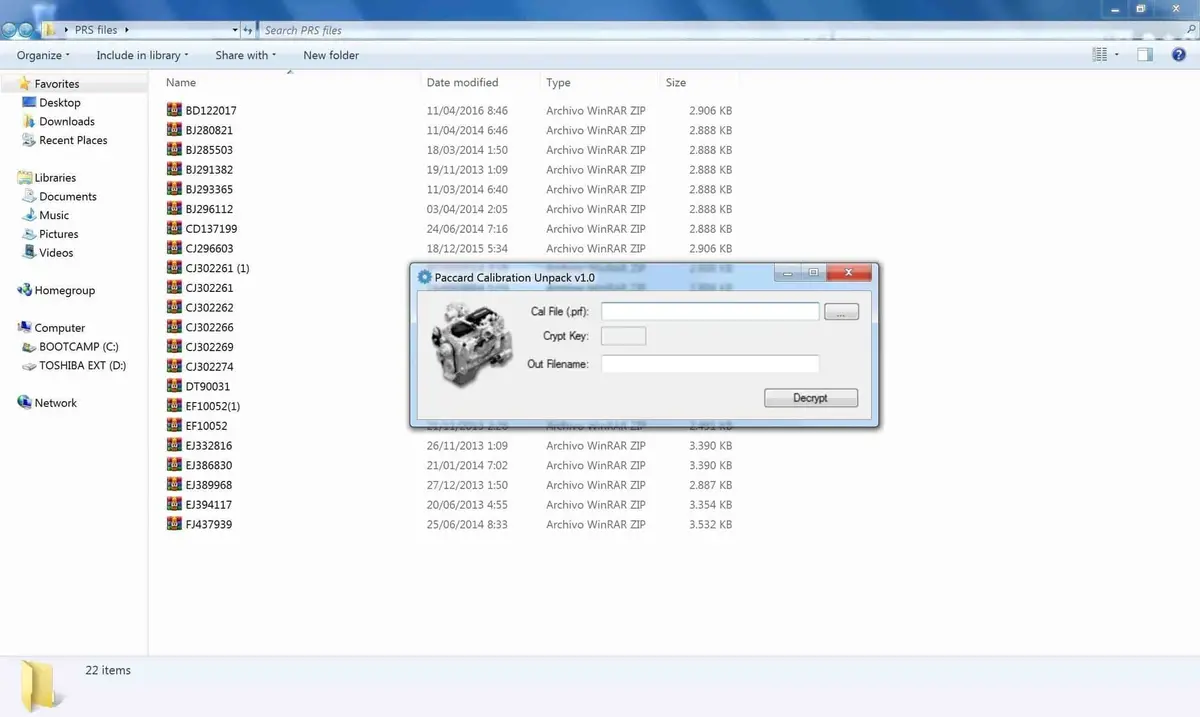Click the BJ280821 archive icon
Viewport: 1200px width, 717px height.
(x=174, y=130)
